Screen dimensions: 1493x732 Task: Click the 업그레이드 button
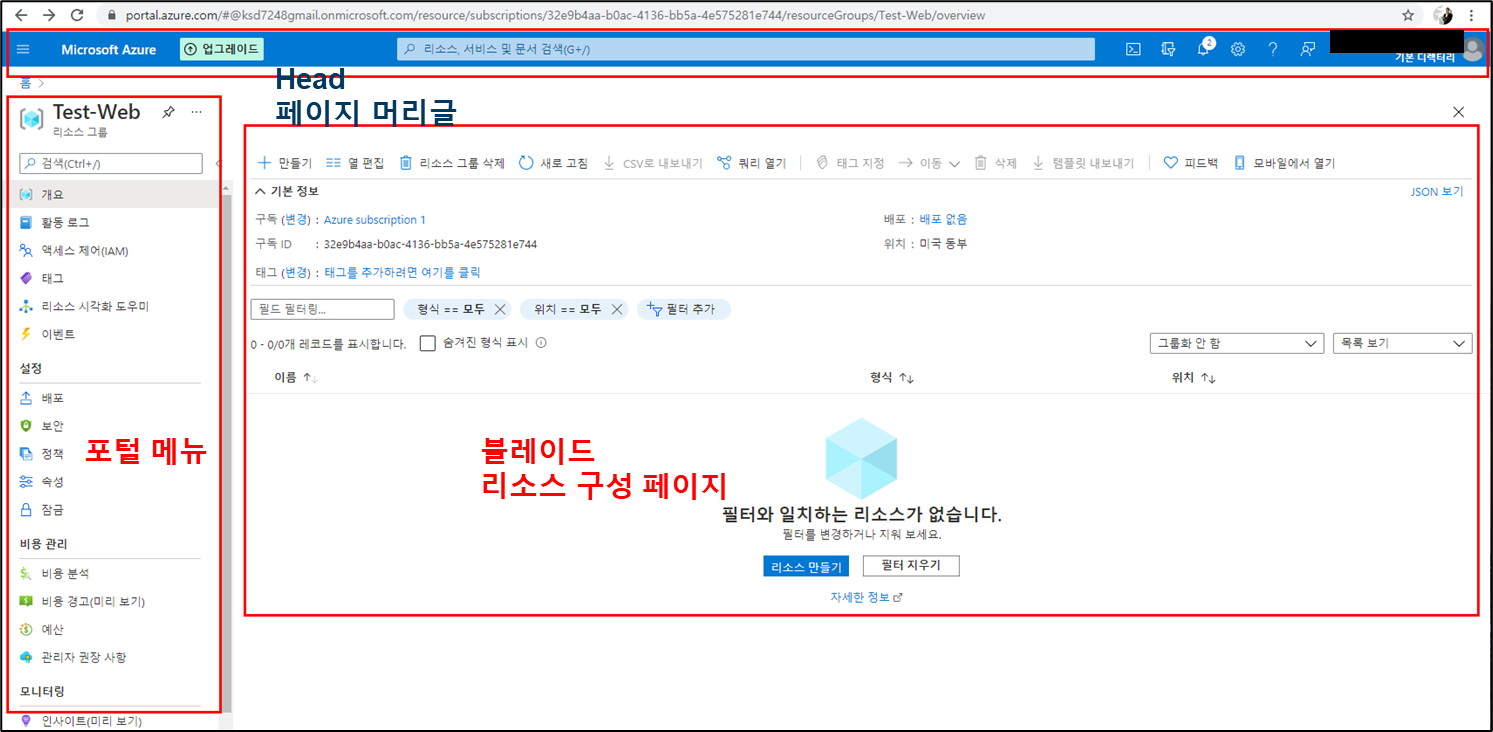pos(222,49)
